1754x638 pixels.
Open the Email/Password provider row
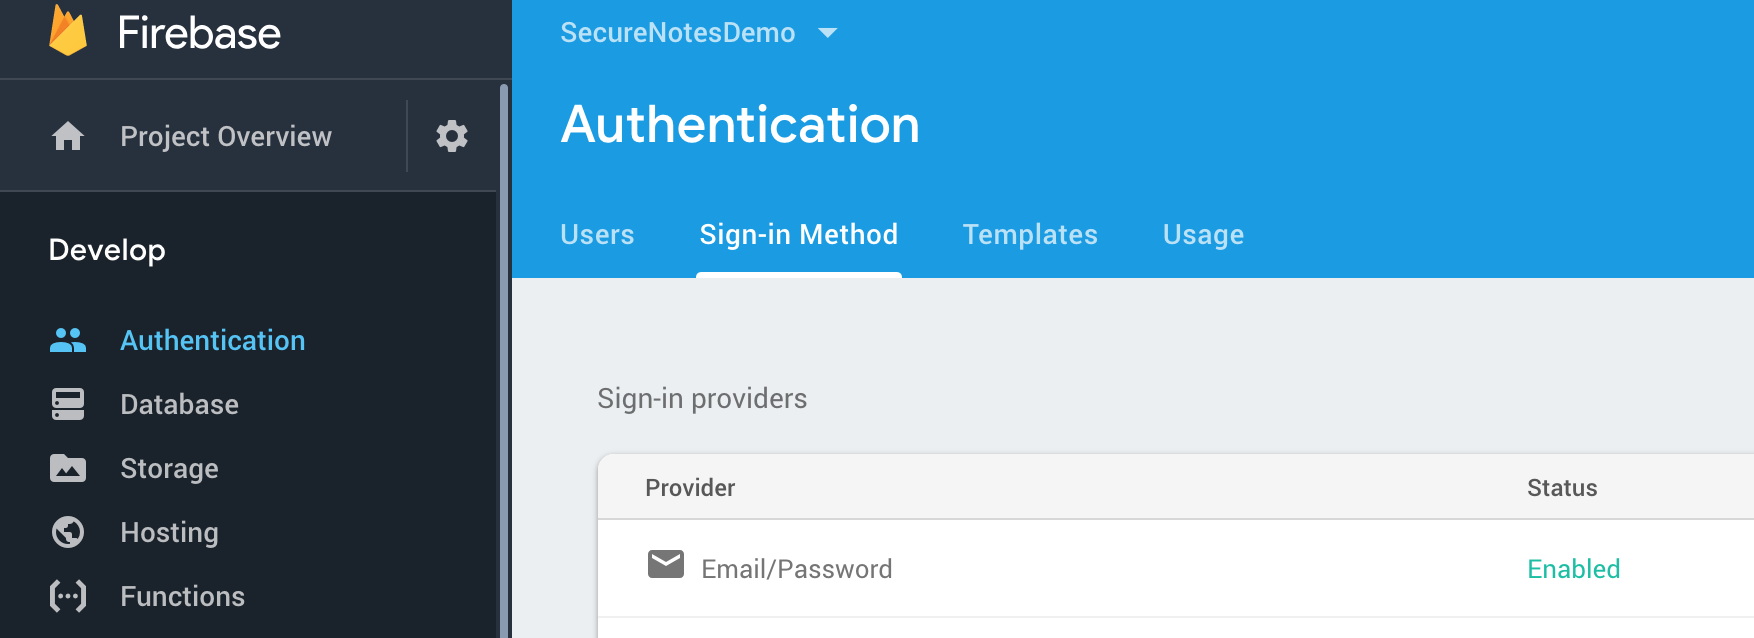(x=1175, y=568)
